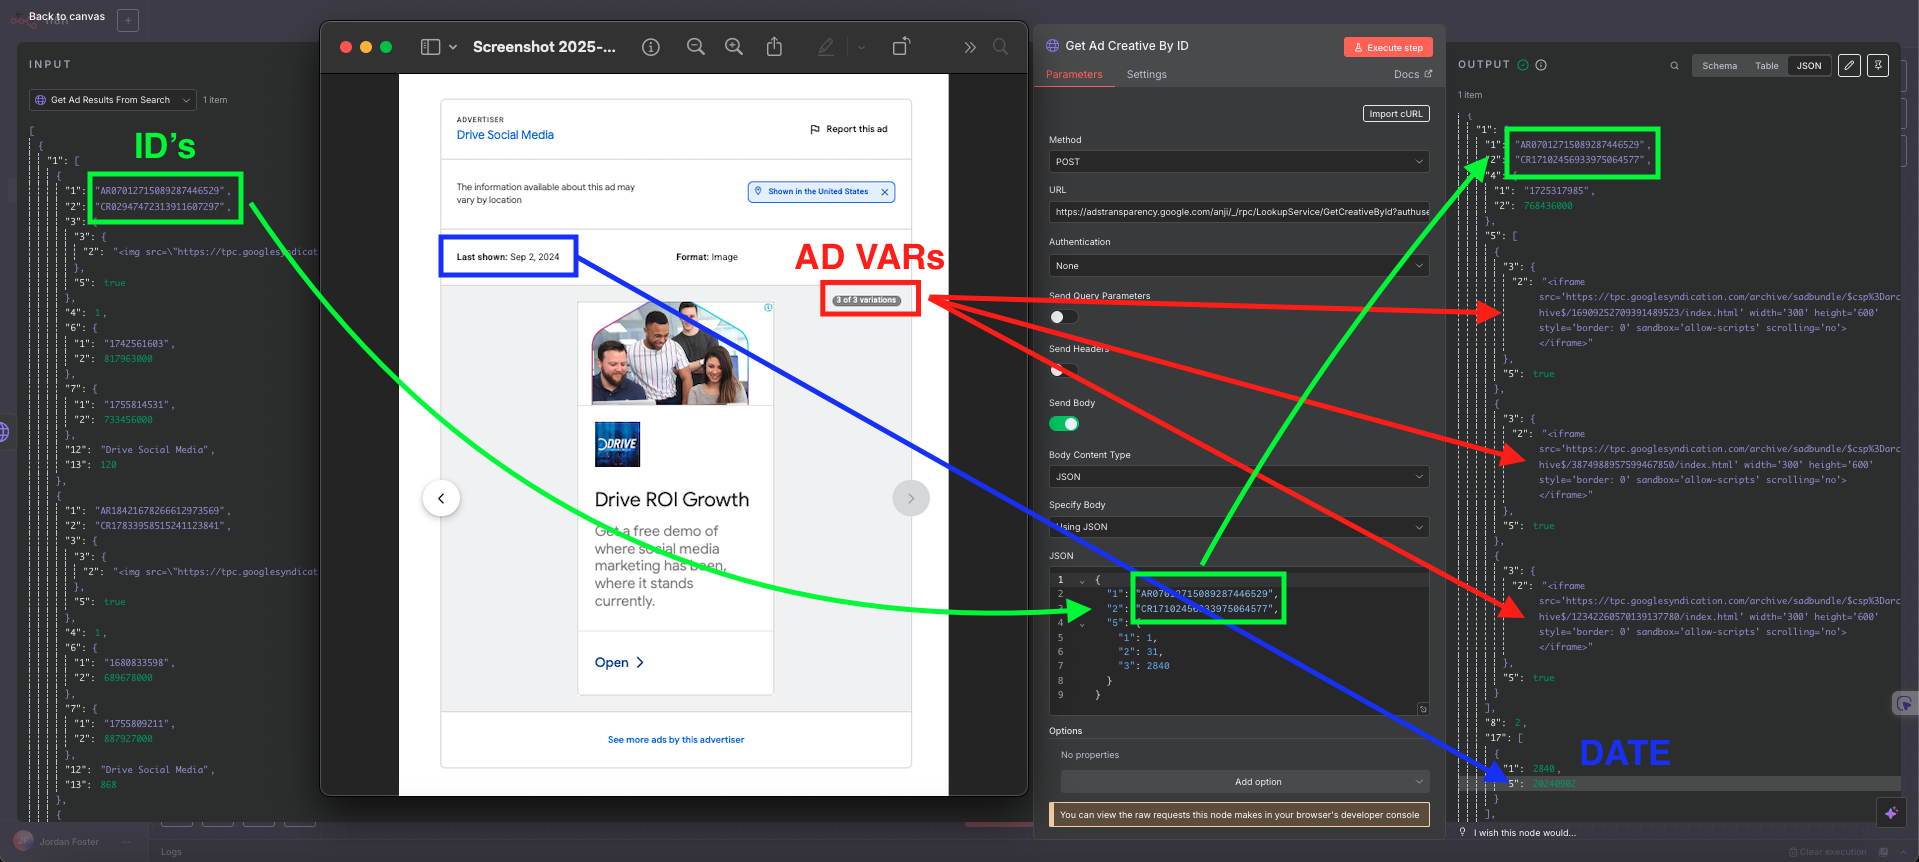Zoom in on the Preview screenshot

(734, 47)
